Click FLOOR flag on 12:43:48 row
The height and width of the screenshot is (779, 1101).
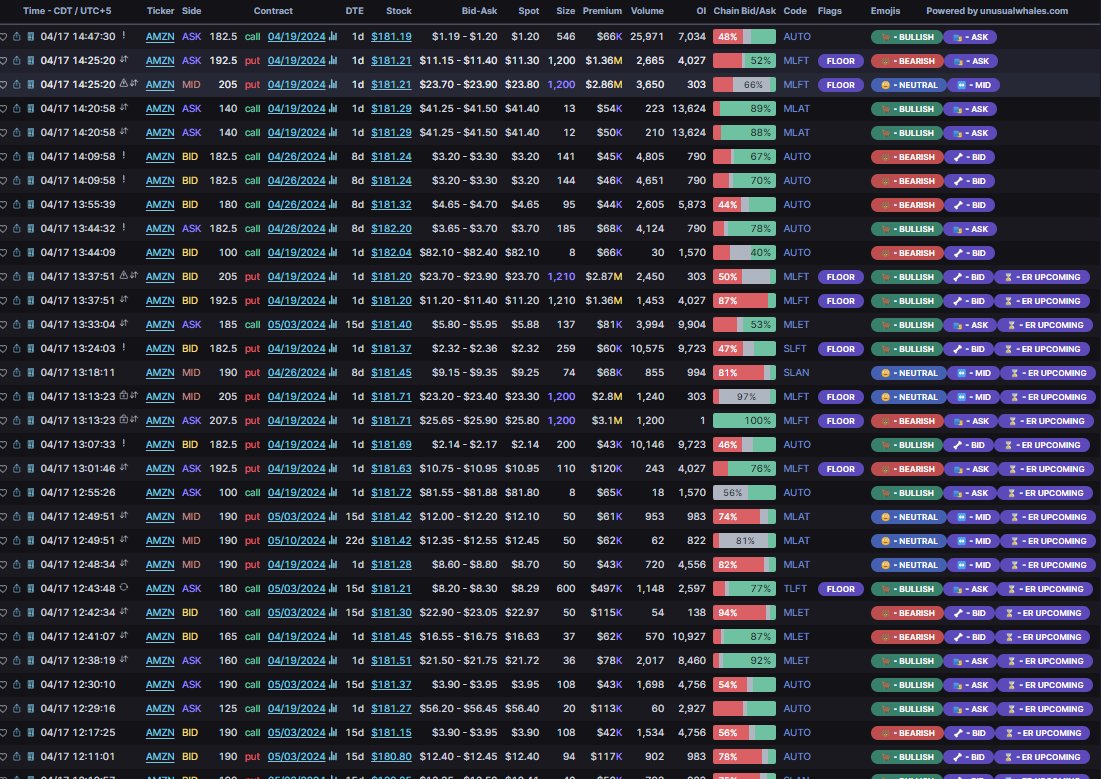tap(840, 589)
